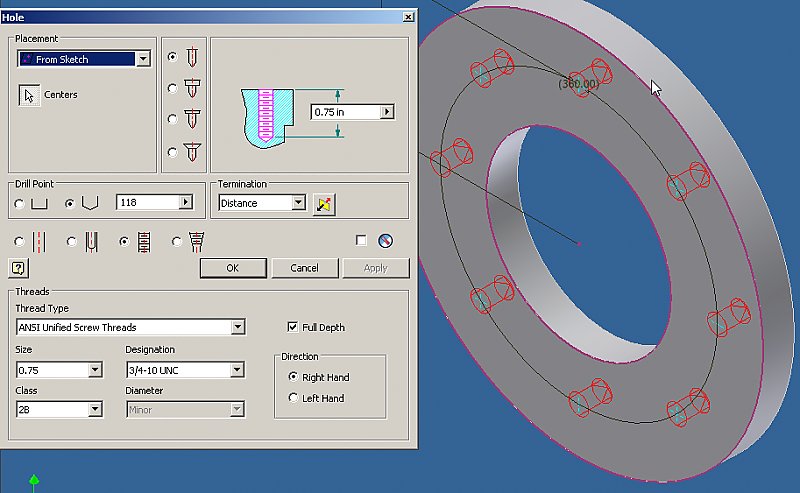800x493 pixels.
Task: Click the simple hole icon
Action: point(39,242)
